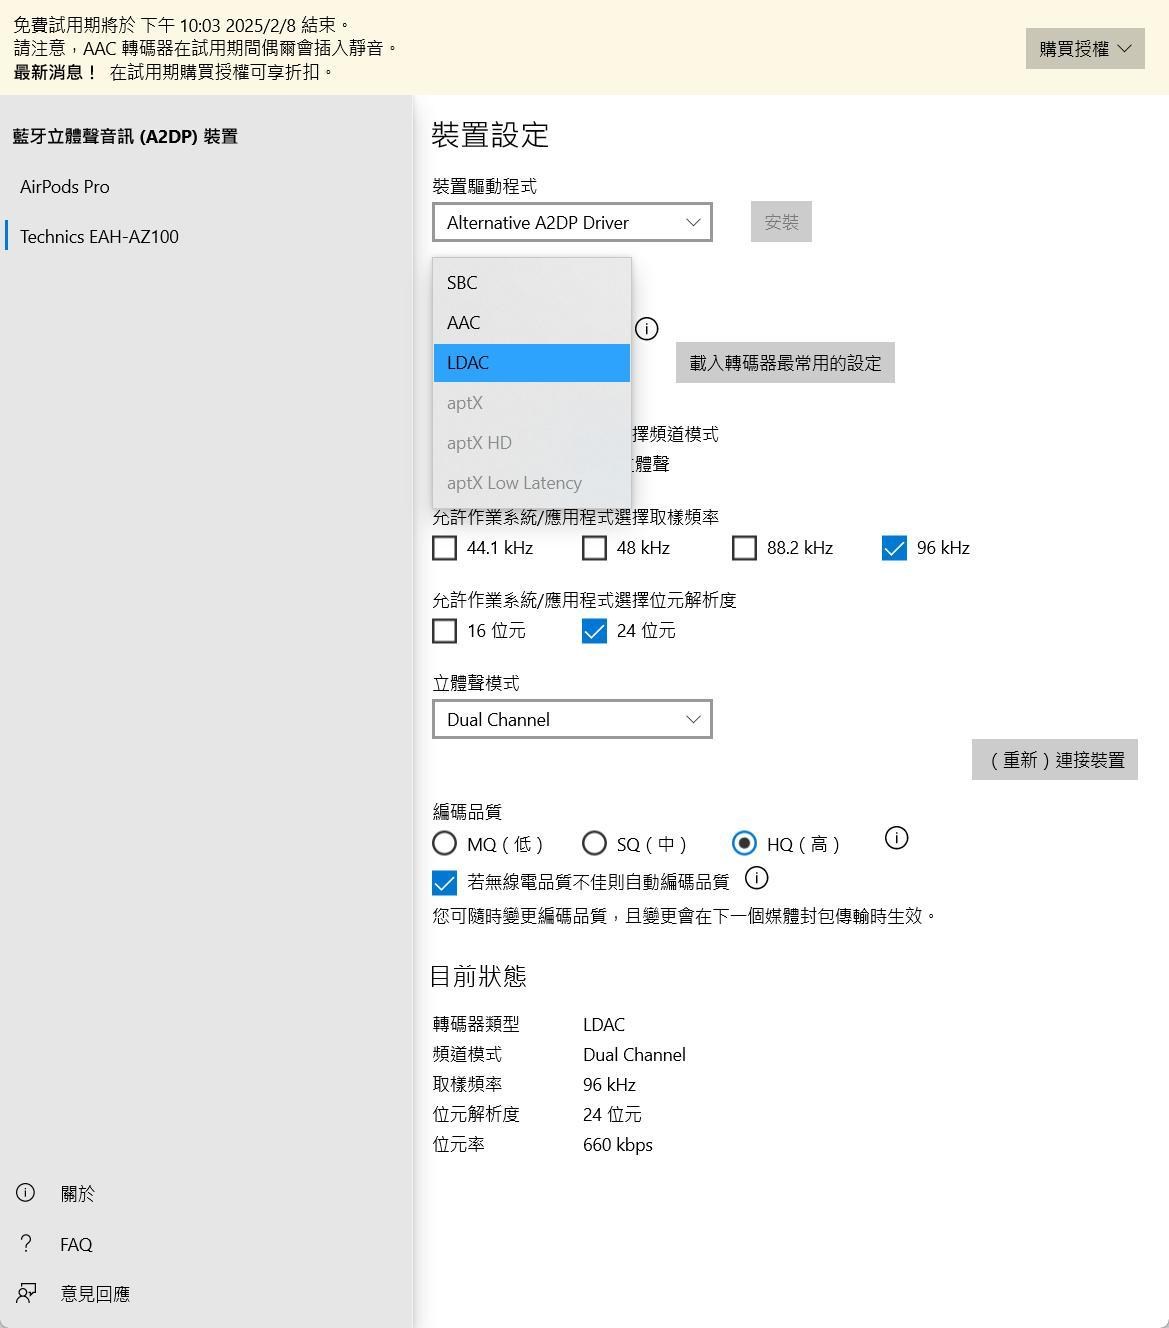The height and width of the screenshot is (1328, 1169).
Task: Click the 關於 info icon in sidebar
Action: tap(25, 1192)
